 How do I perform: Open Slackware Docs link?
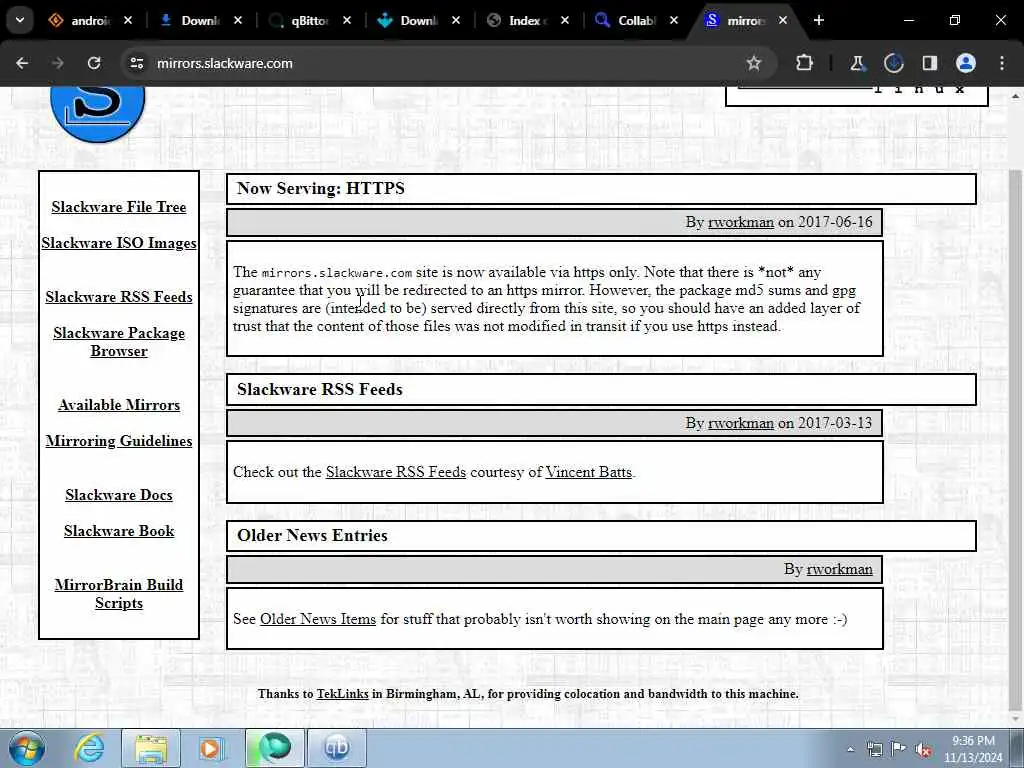click(x=119, y=495)
